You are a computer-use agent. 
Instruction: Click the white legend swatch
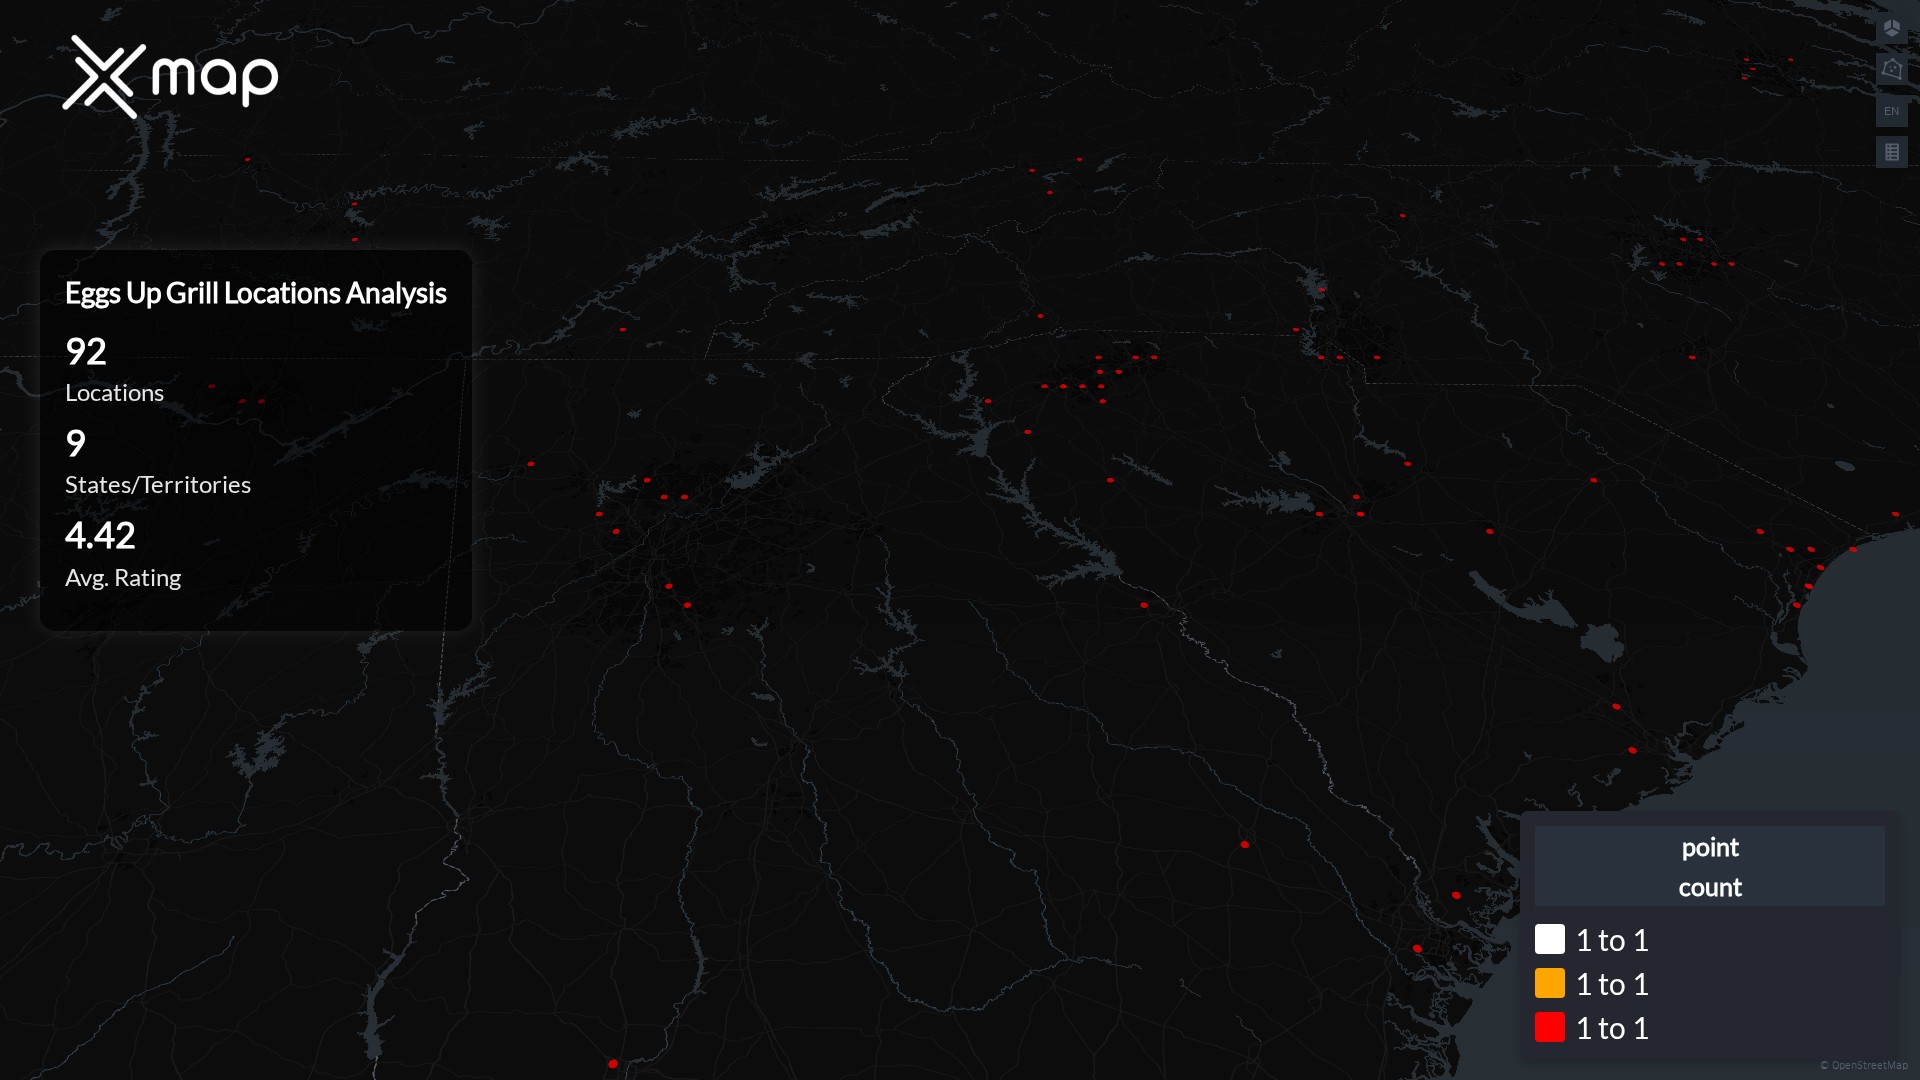click(x=1549, y=939)
